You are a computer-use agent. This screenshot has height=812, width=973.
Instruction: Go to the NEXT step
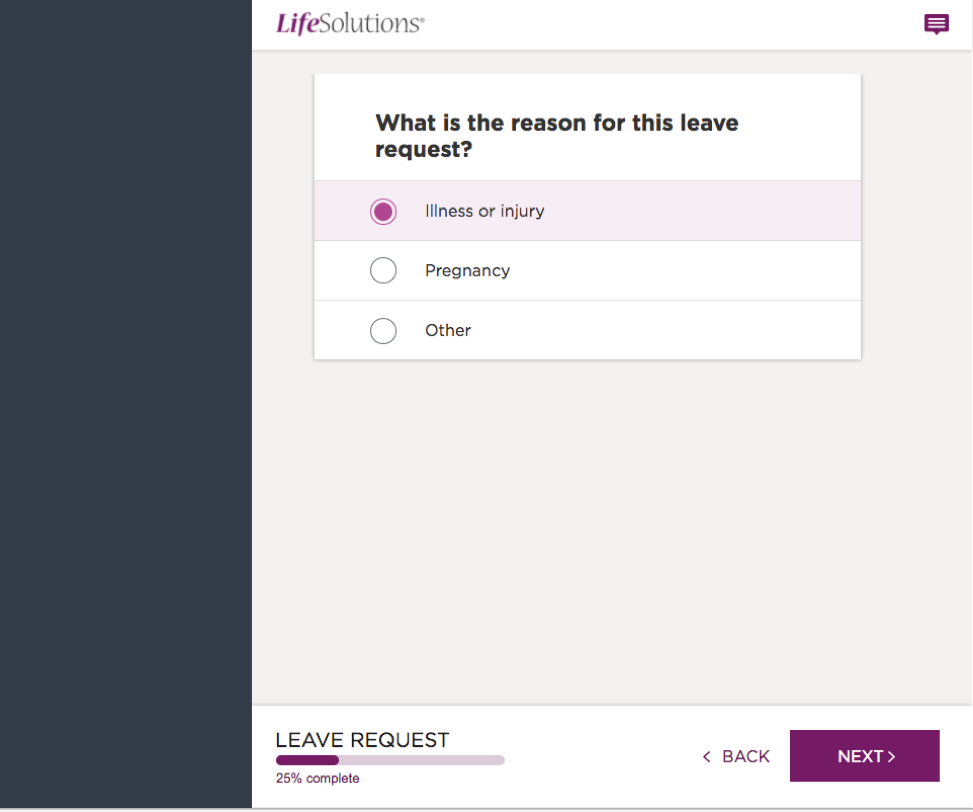[x=864, y=756]
